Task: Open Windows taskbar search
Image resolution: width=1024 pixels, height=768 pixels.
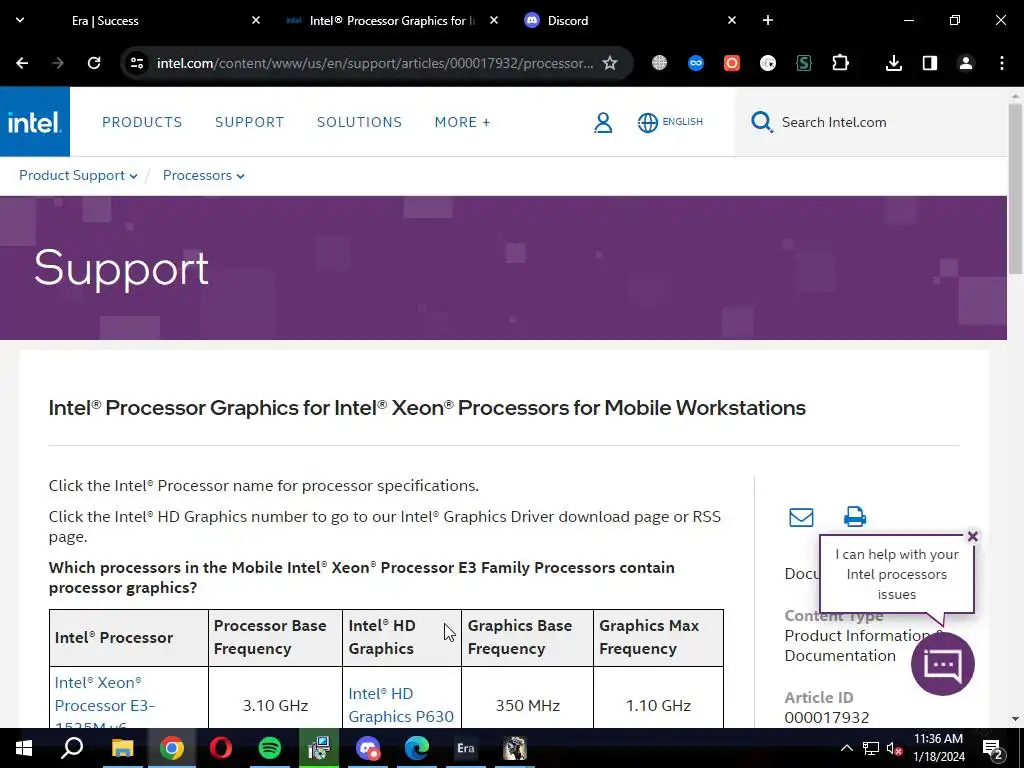Action: click(x=72, y=748)
